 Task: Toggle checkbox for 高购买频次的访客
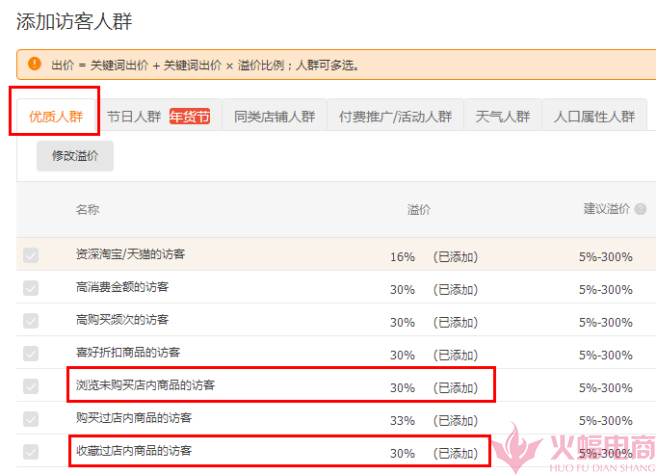point(31,321)
